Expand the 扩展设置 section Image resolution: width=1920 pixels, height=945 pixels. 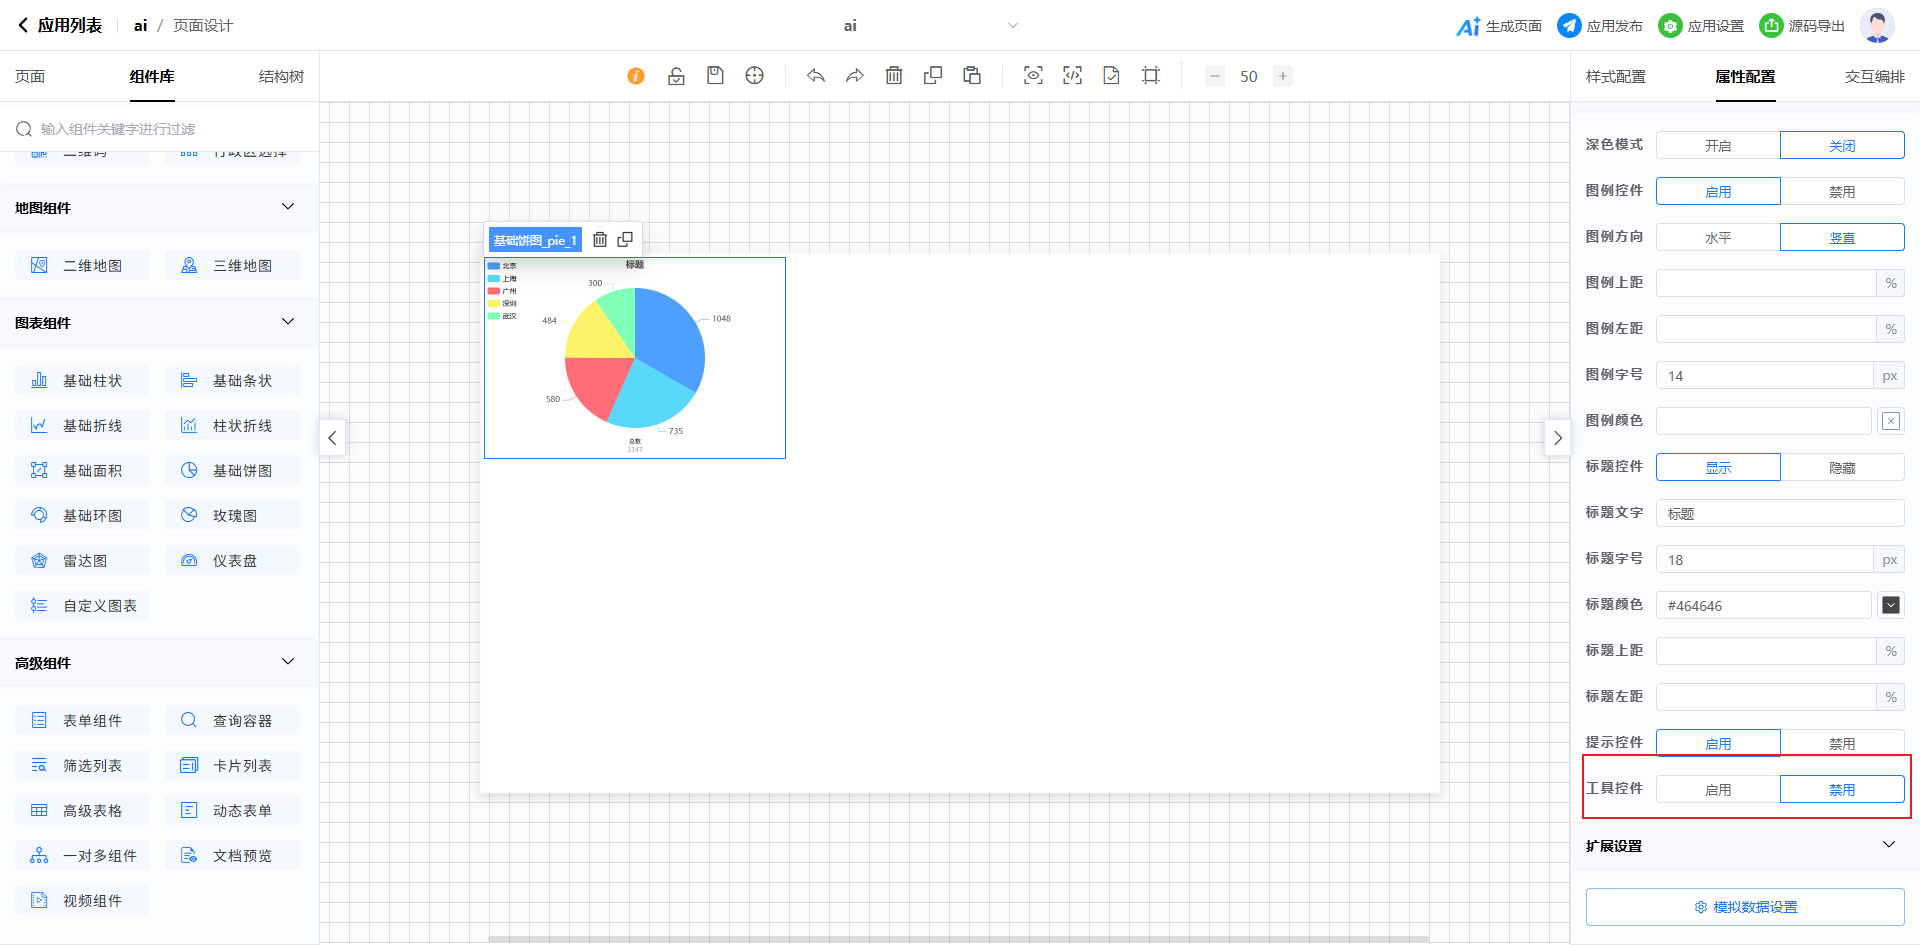click(1888, 845)
